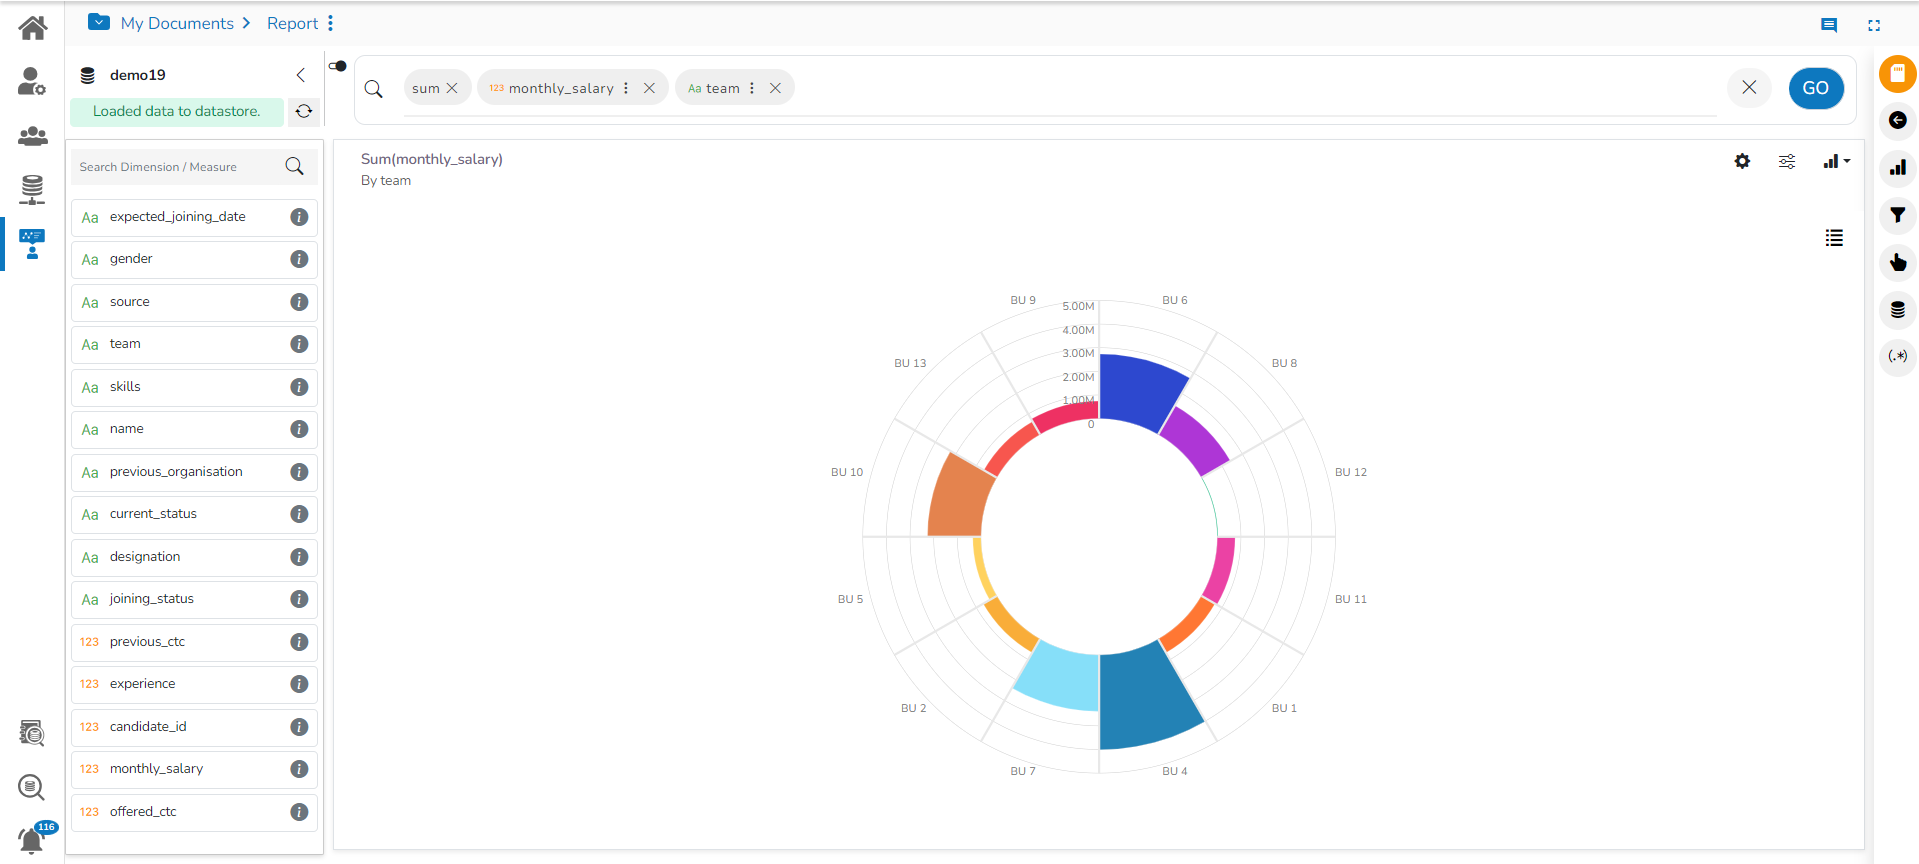Click the chart properties sliders icon
The width and height of the screenshot is (1919, 864).
click(1786, 161)
